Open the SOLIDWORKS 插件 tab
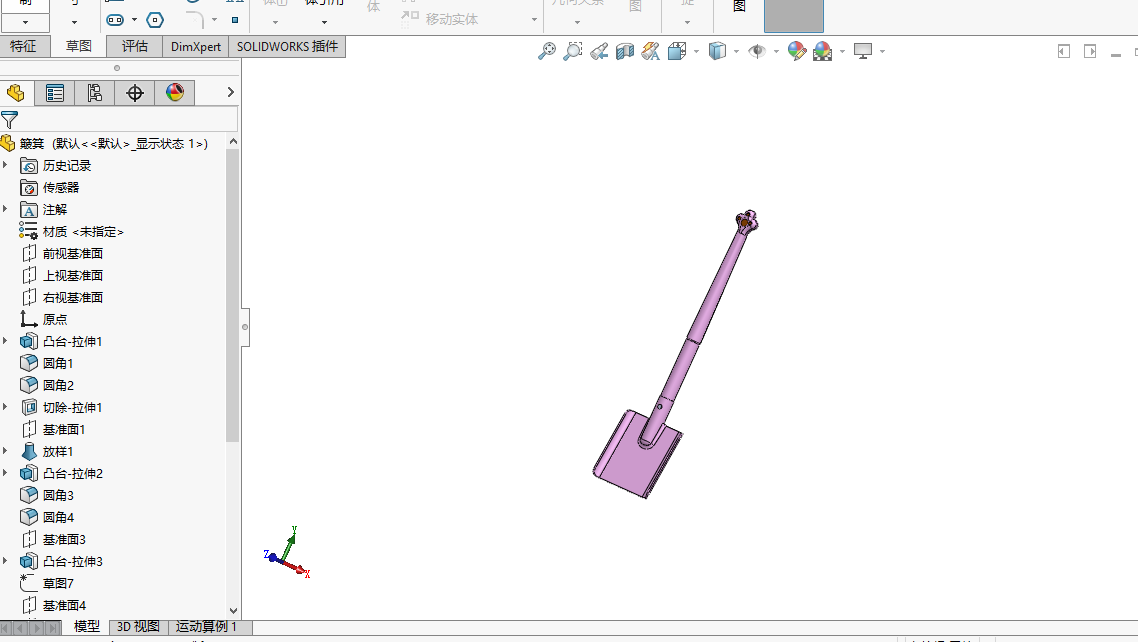This screenshot has height=642, width=1138. click(x=287, y=46)
